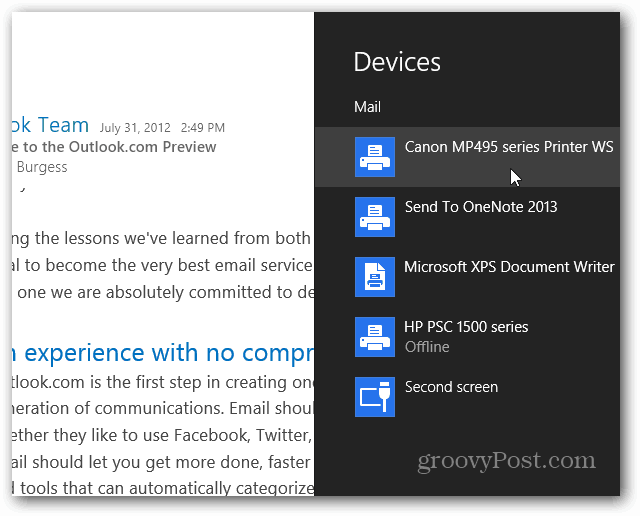
Task: Click the Outlook Team sender name
Action: click(x=51, y=125)
